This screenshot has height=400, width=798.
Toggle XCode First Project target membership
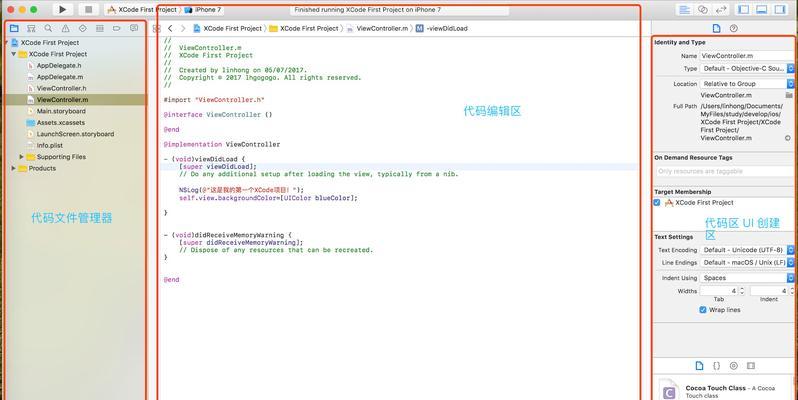(x=657, y=203)
